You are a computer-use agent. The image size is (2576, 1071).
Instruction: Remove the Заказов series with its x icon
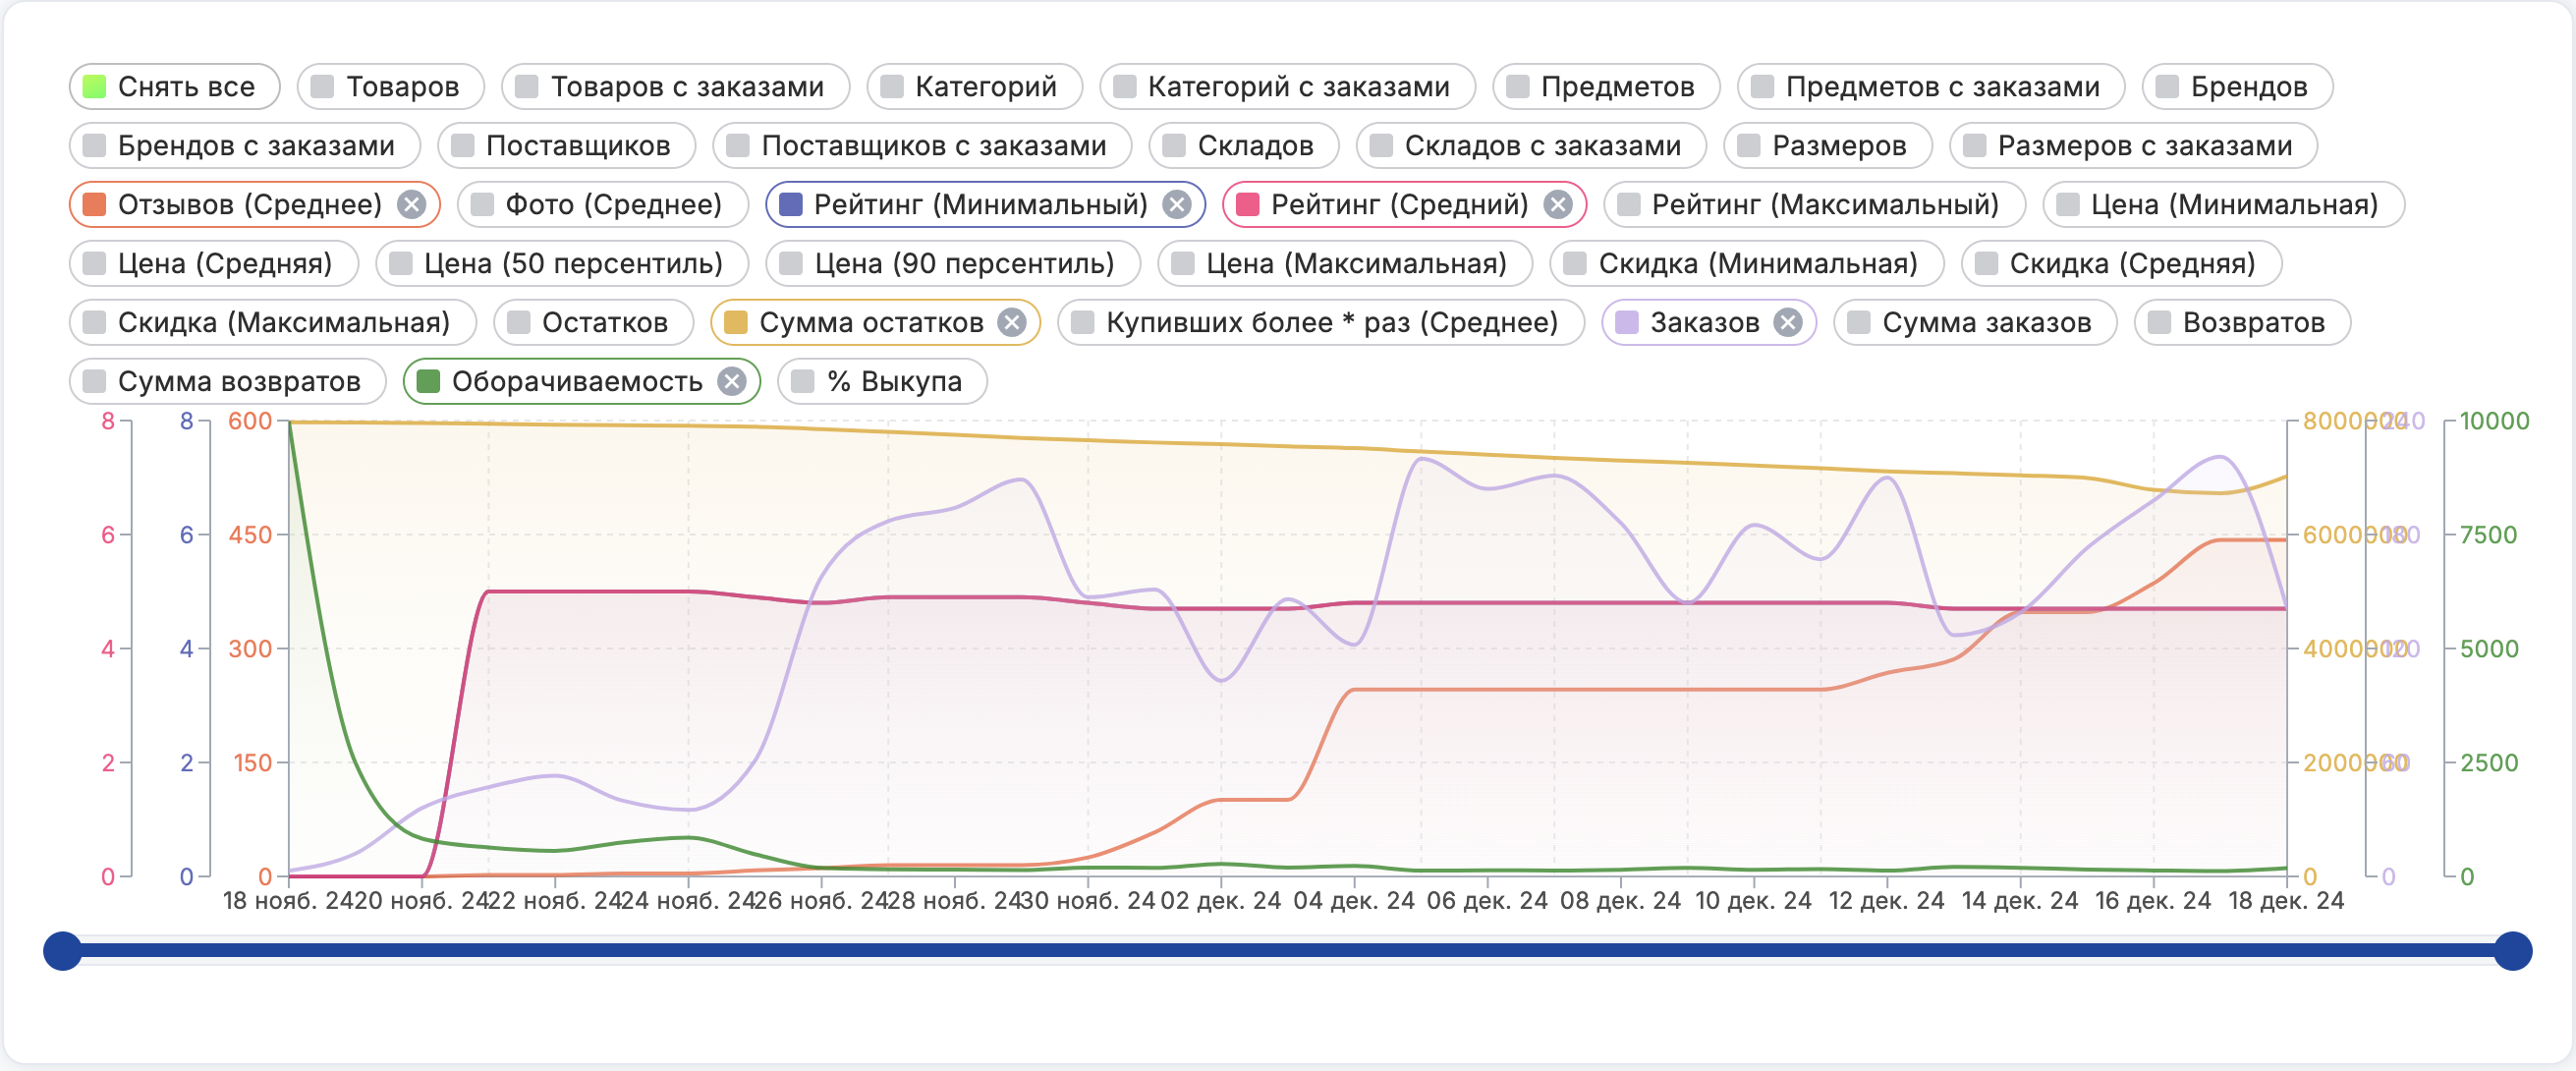click(x=1788, y=323)
